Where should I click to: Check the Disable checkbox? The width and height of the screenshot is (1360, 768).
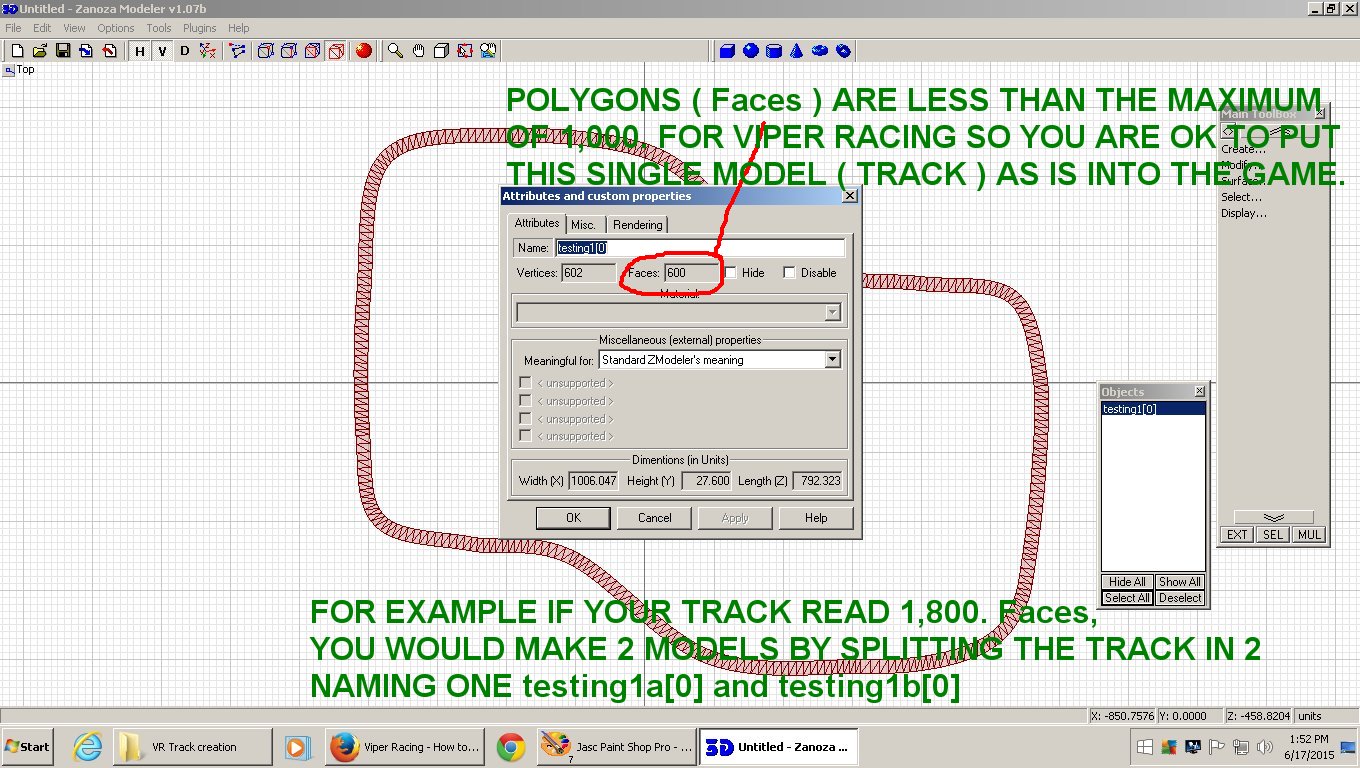pyautogui.click(x=790, y=273)
